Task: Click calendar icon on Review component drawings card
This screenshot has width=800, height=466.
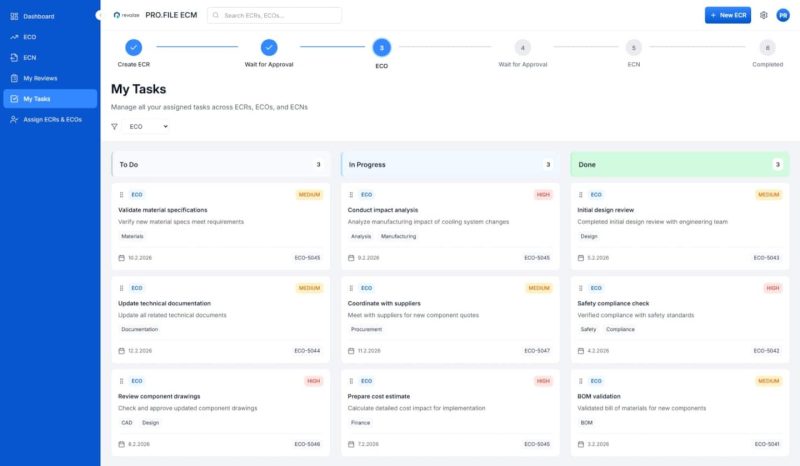Action: coord(121,444)
